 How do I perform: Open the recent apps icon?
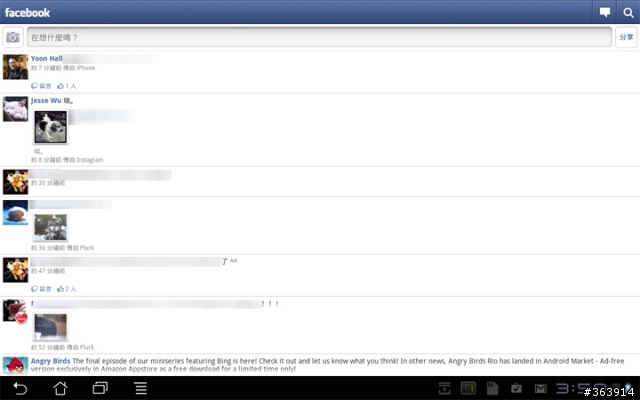[100, 388]
